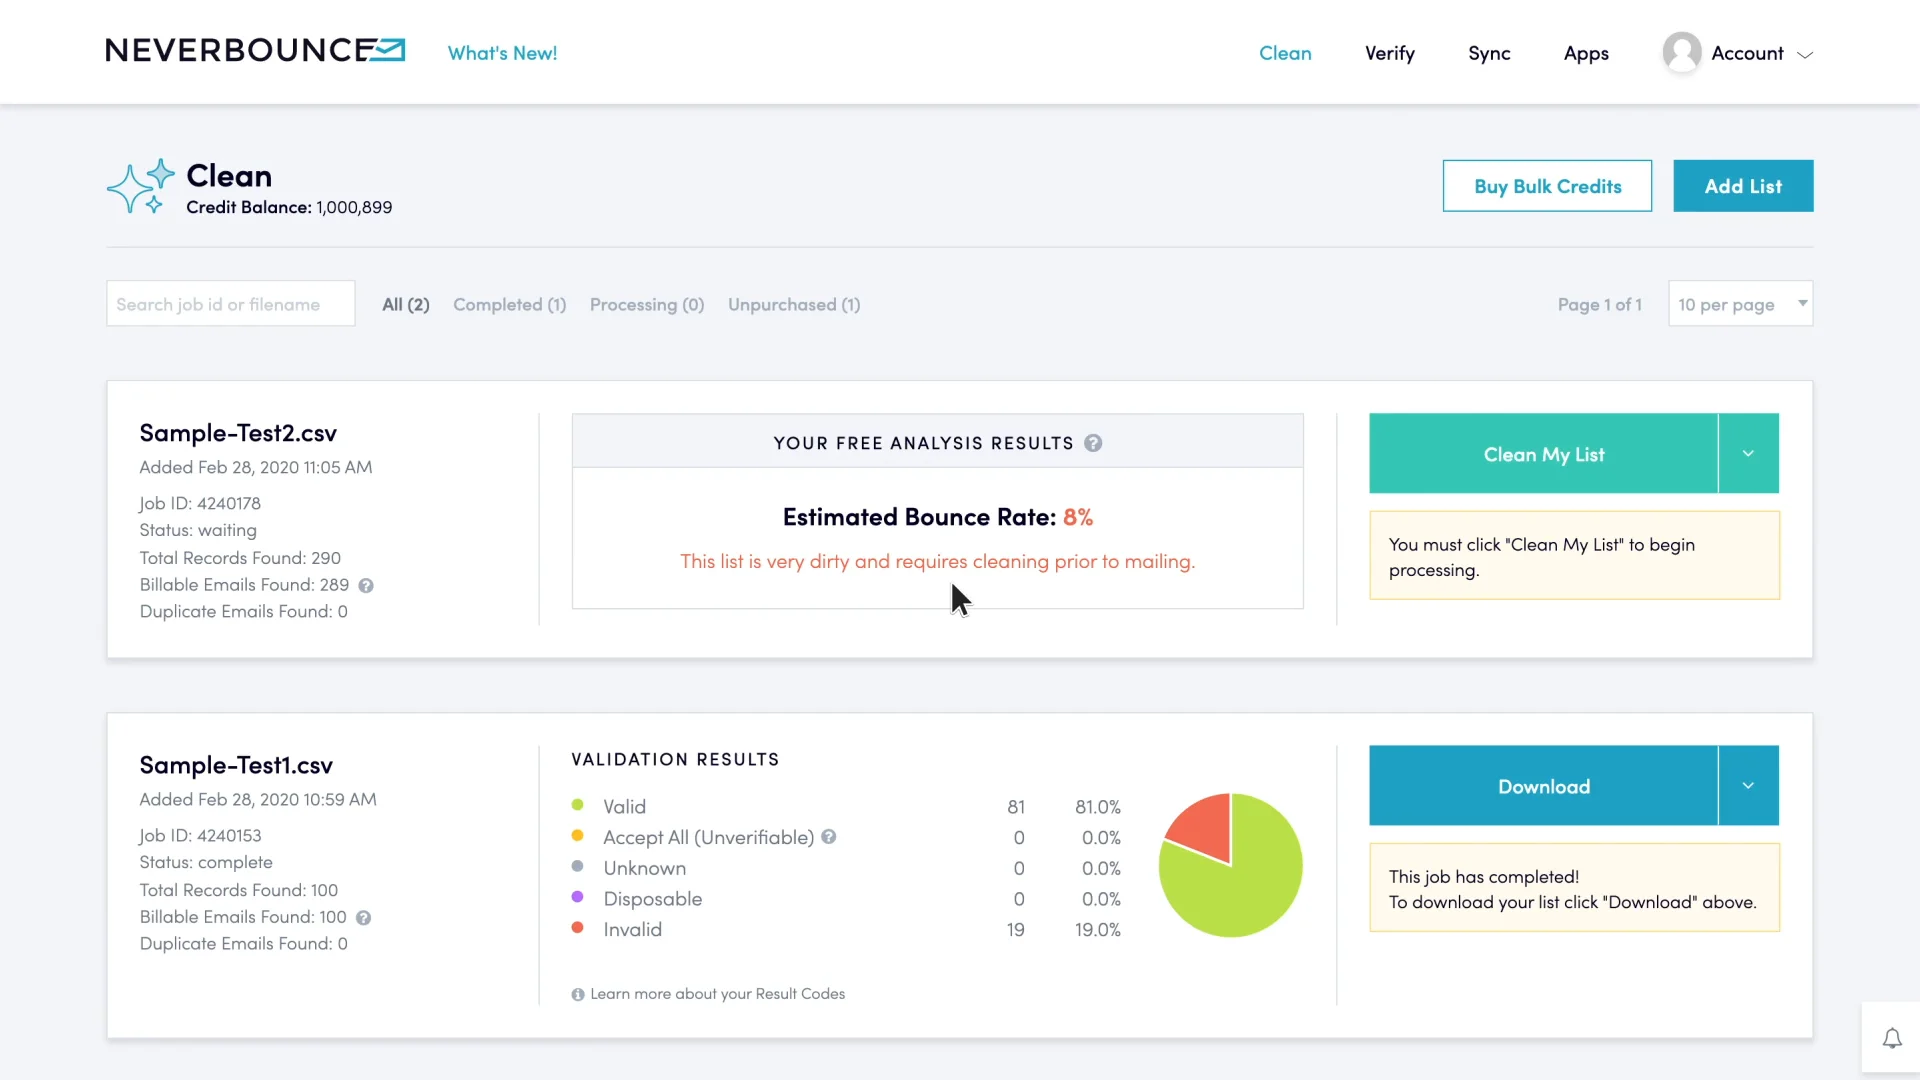1920x1080 pixels.
Task: Click the help icon beside Free Analysis Results
Action: (x=1093, y=443)
